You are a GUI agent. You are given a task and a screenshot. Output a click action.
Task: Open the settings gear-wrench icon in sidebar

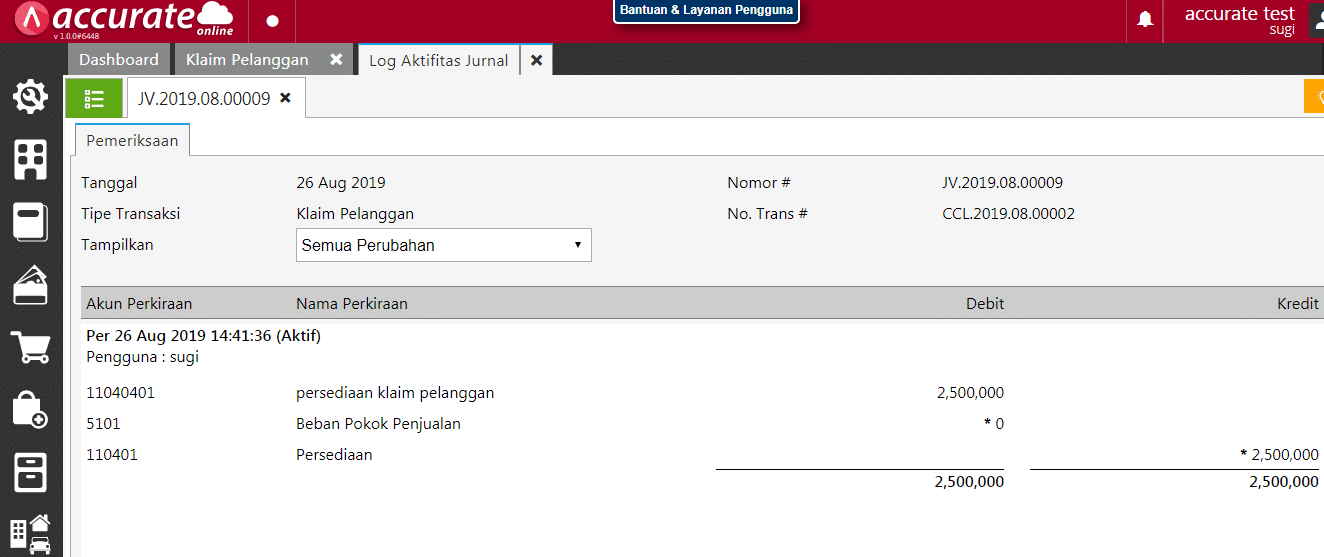pos(31,97)
